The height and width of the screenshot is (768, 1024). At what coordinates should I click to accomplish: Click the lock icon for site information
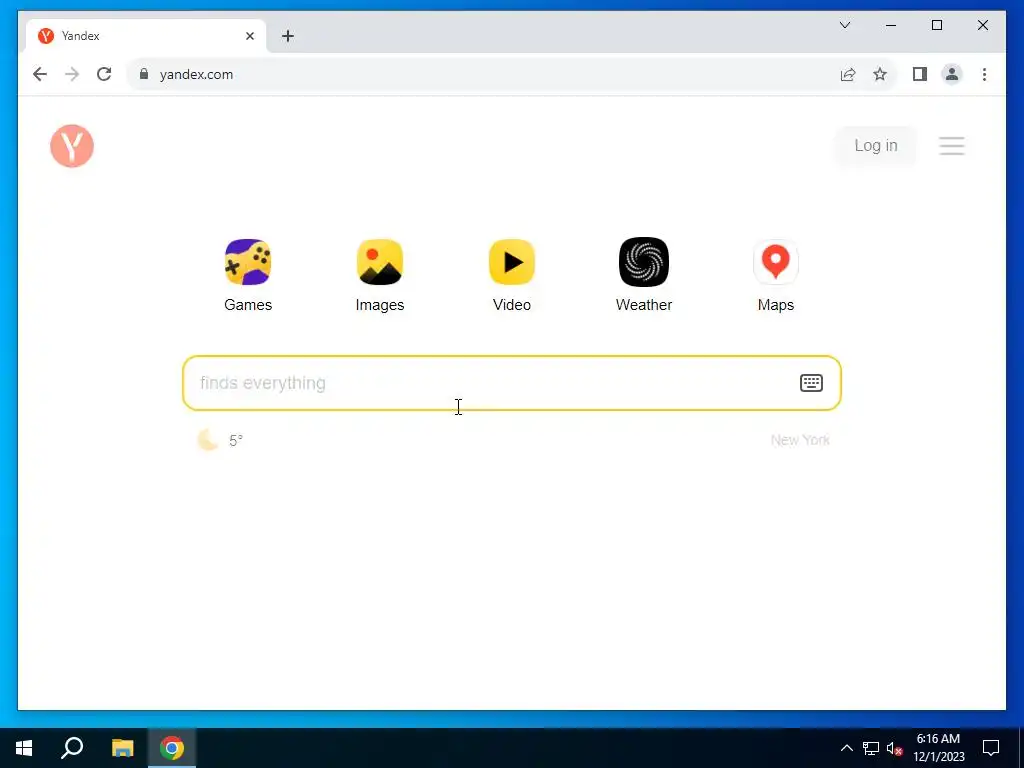pos(144,74)
